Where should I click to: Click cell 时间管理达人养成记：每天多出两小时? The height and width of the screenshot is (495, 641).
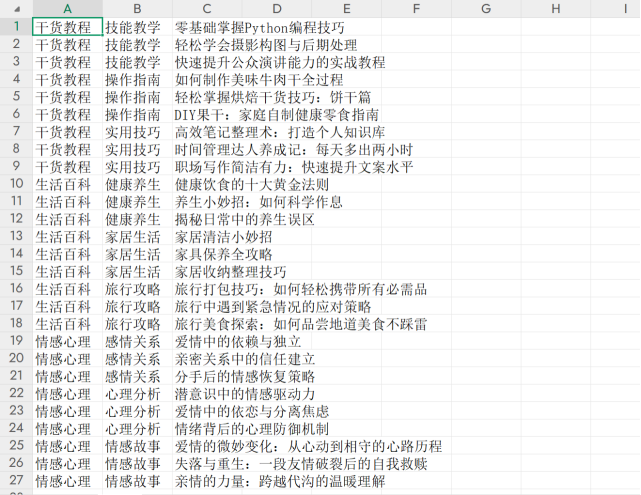click(x=294, y=150)
